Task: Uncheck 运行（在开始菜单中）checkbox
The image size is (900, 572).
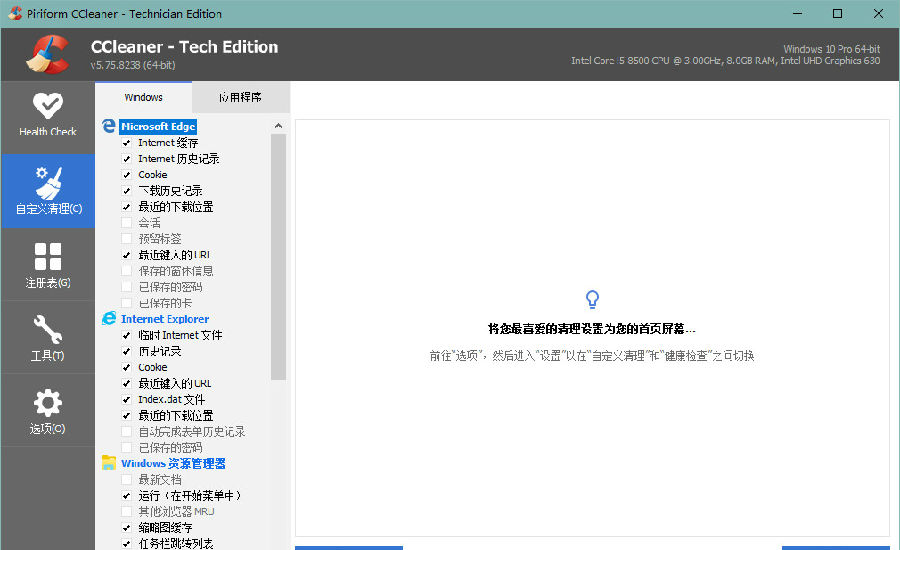Action: click(126, 496)
